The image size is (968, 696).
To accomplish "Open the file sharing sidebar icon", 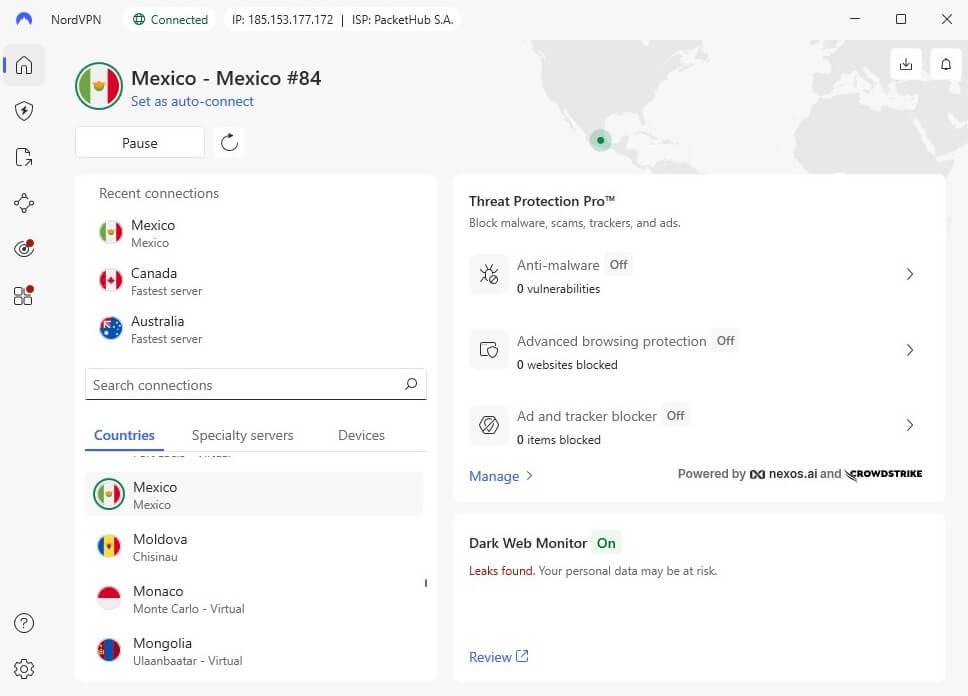I will coord(23,157).
